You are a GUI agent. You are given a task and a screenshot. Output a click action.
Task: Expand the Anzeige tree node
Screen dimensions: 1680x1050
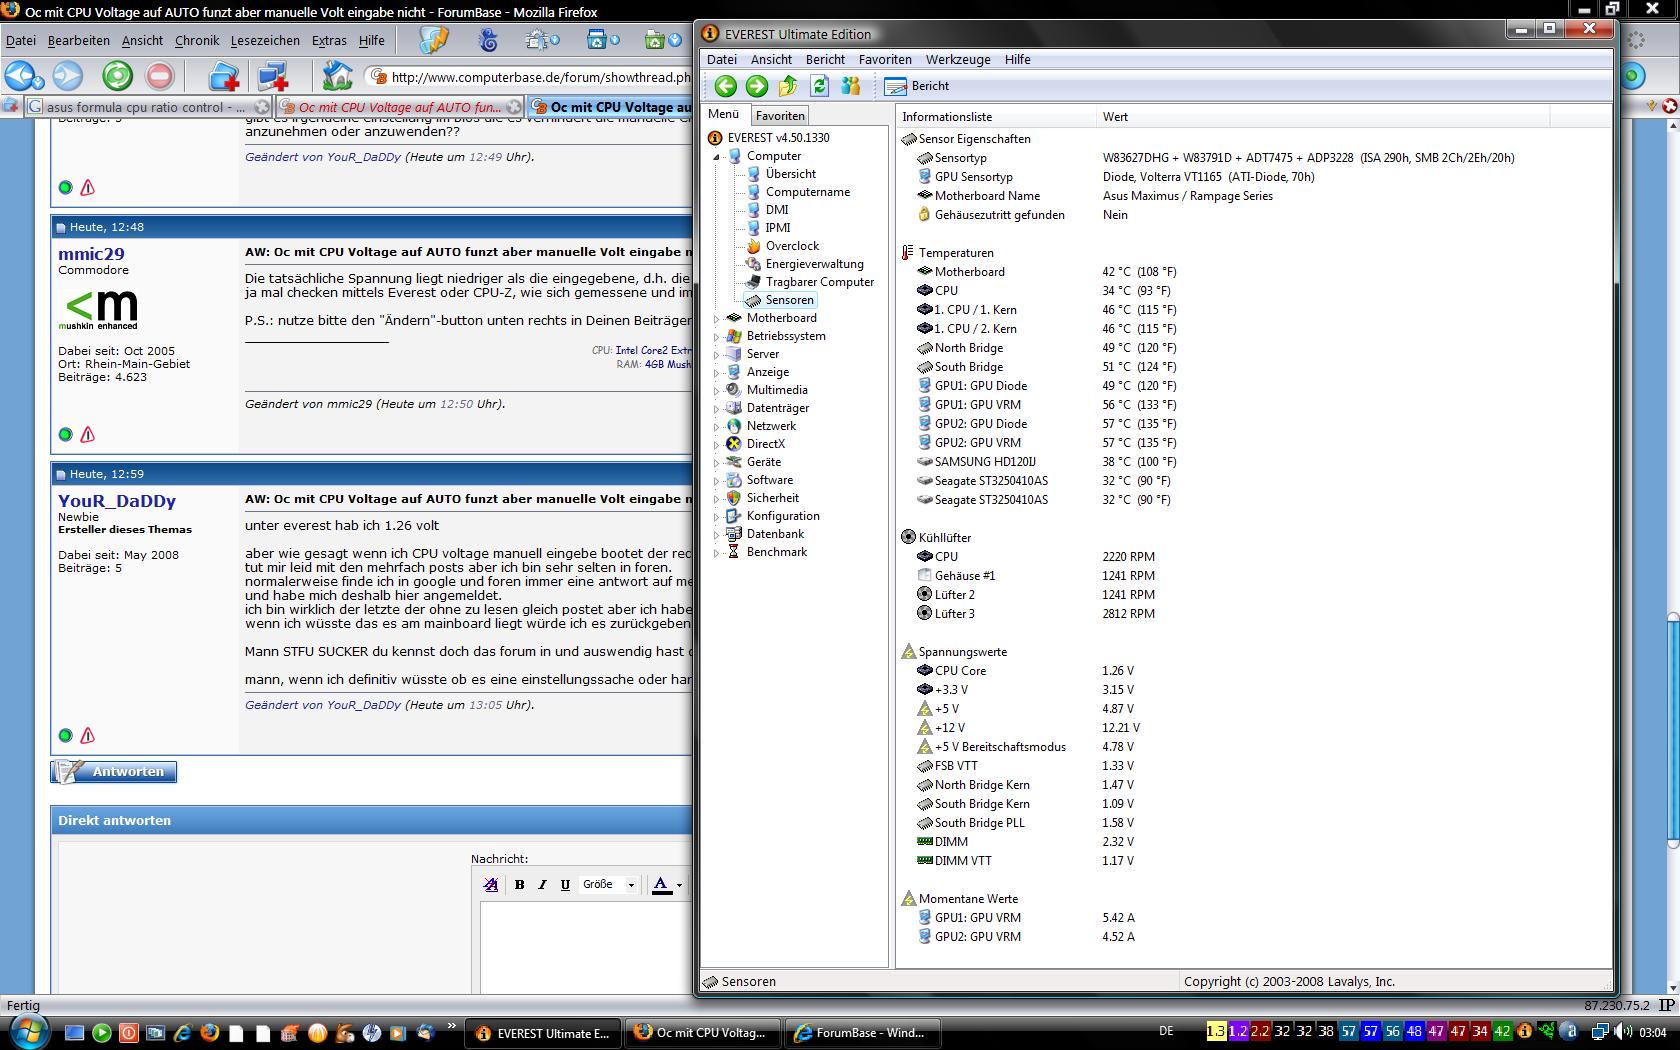pos(716,372)
